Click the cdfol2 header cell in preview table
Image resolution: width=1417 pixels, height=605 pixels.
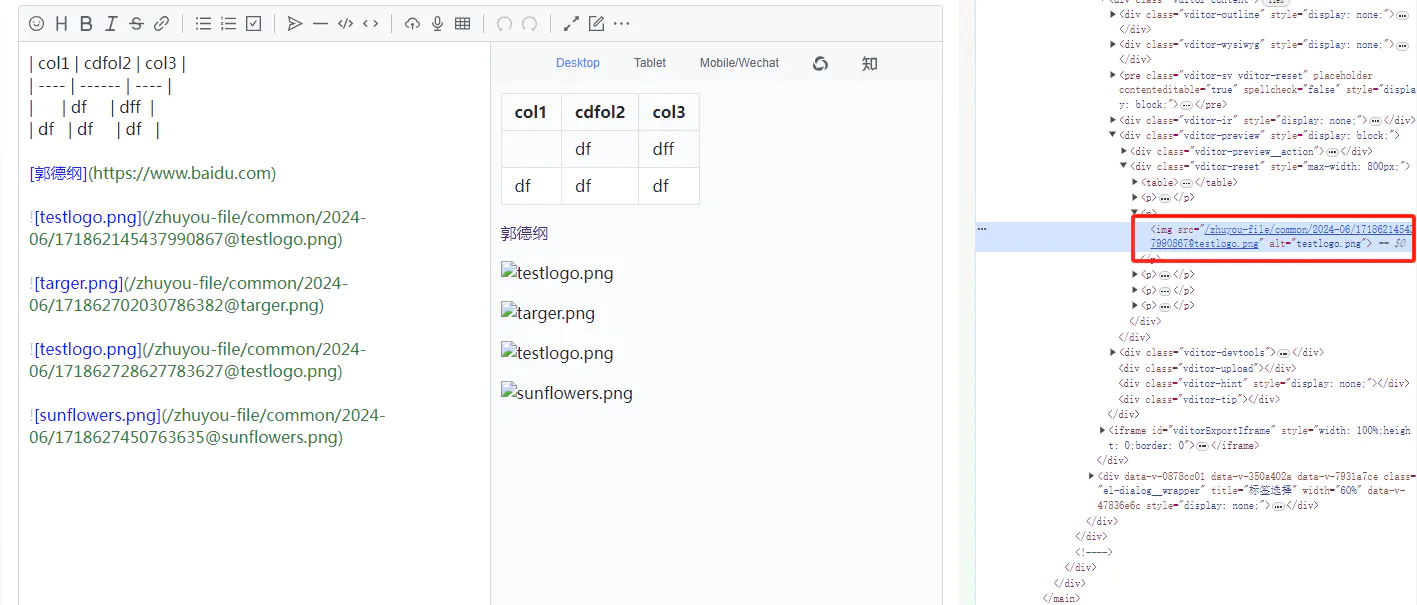tap(600, 112)
